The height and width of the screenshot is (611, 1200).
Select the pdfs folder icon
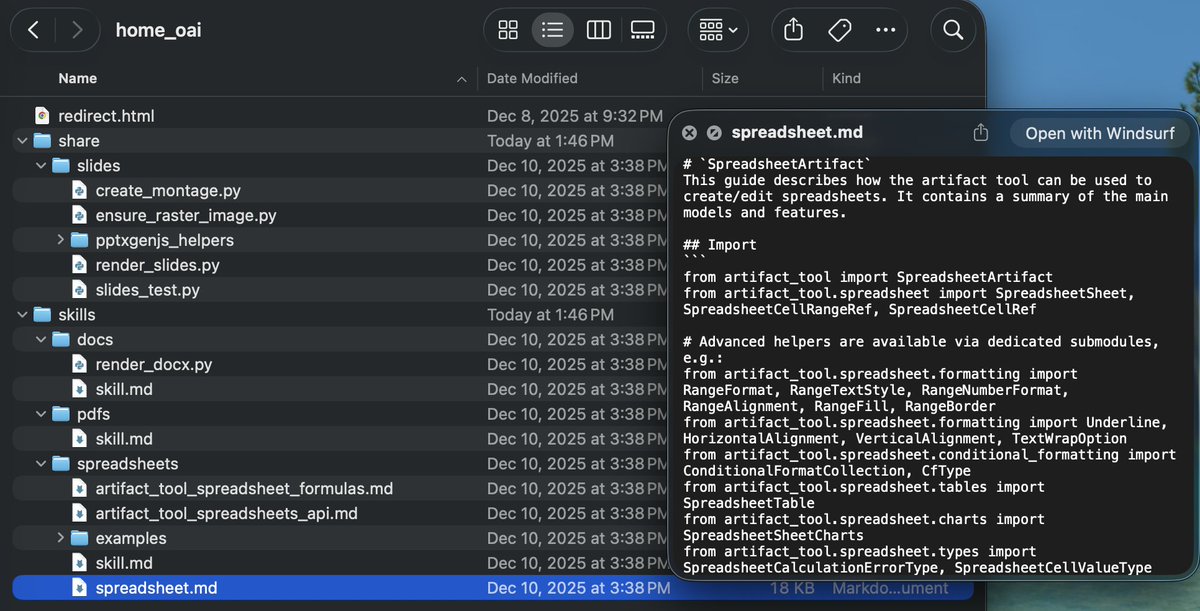point(61,414)
